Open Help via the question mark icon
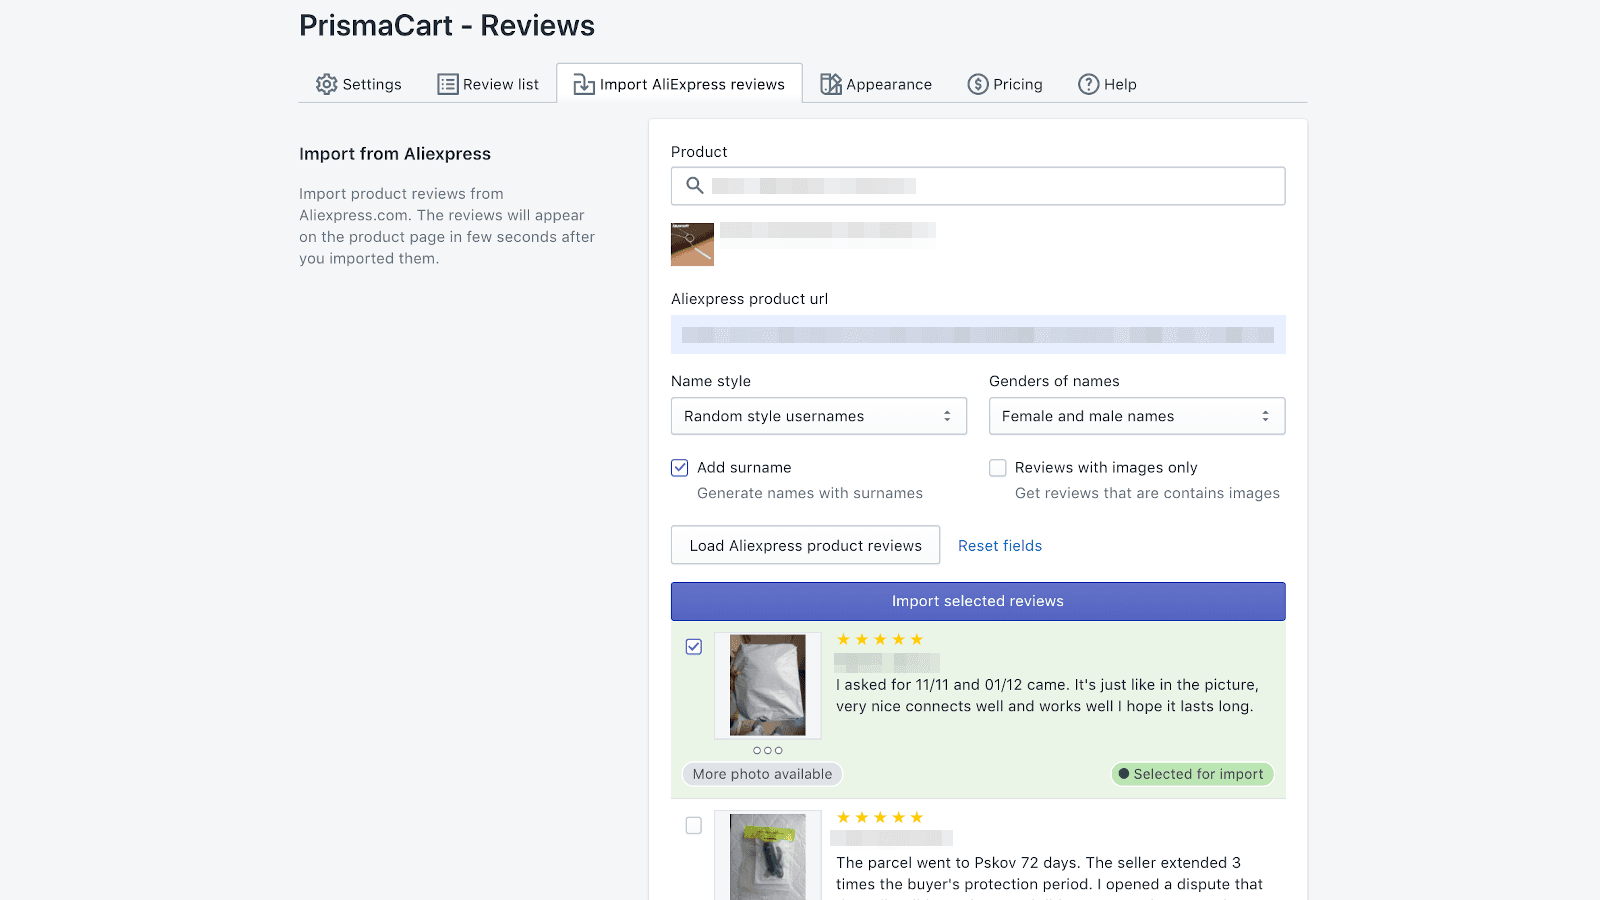The height and width of the screenshot is (900, 1600). pos(1088,84)
